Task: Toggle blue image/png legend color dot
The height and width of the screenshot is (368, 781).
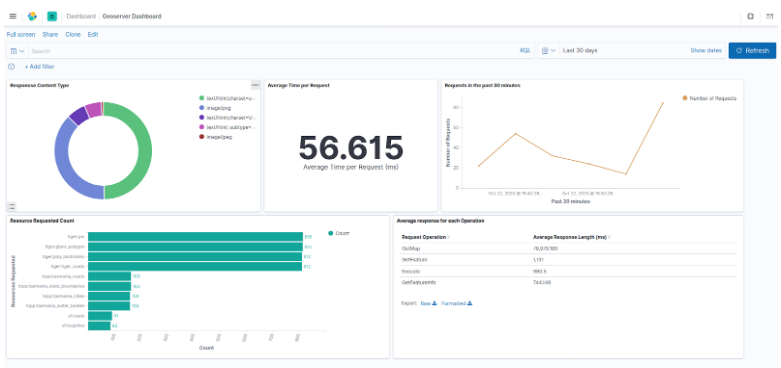Action: pos(202,108)
